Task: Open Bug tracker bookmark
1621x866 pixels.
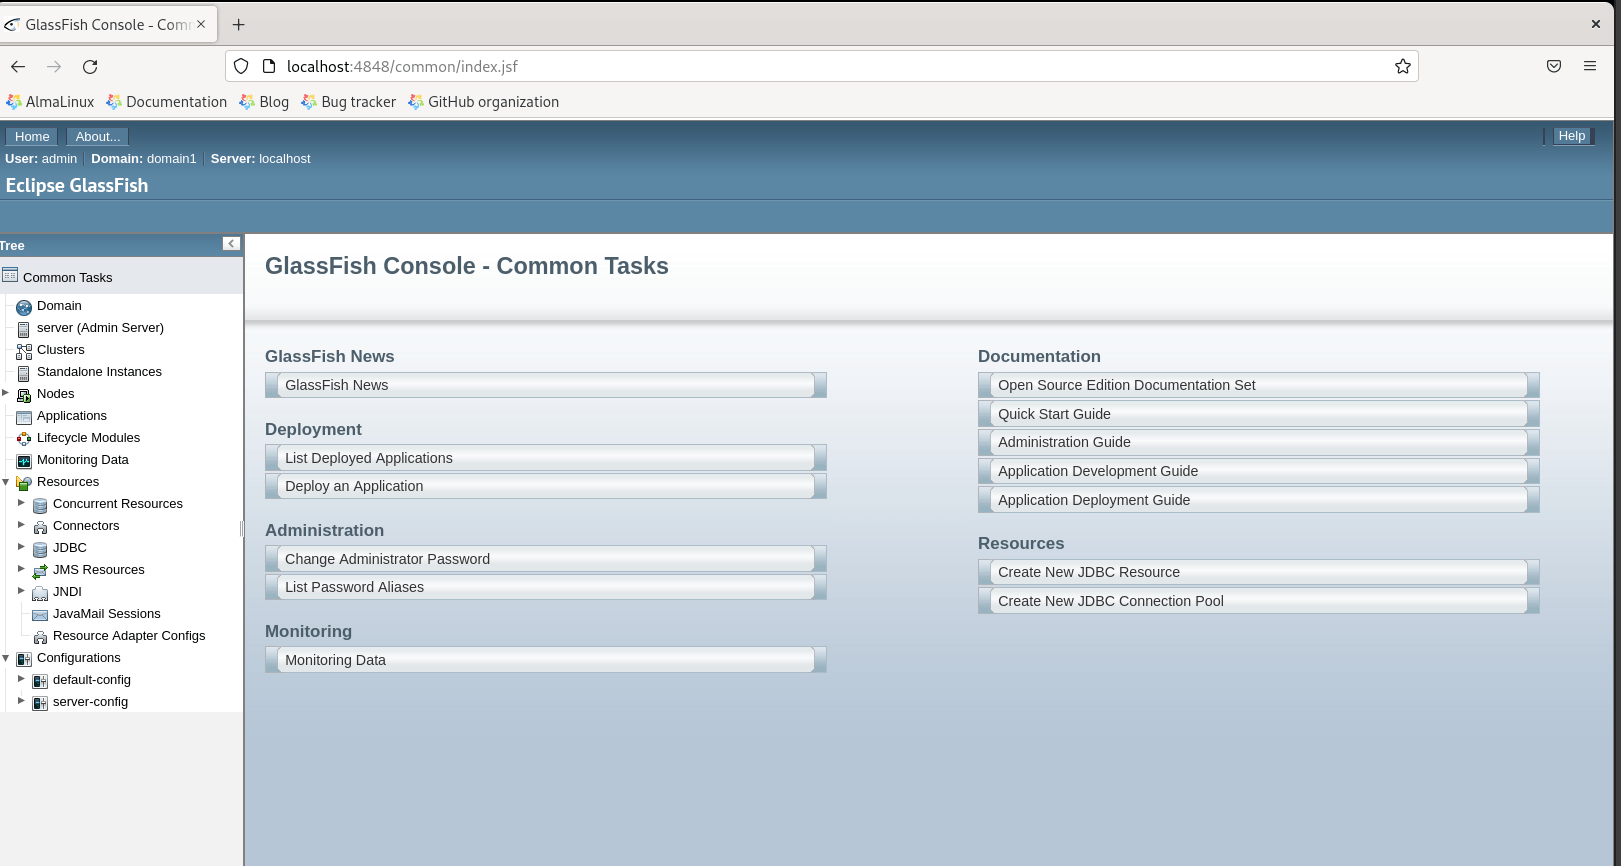Action: (x=349, y=102)
